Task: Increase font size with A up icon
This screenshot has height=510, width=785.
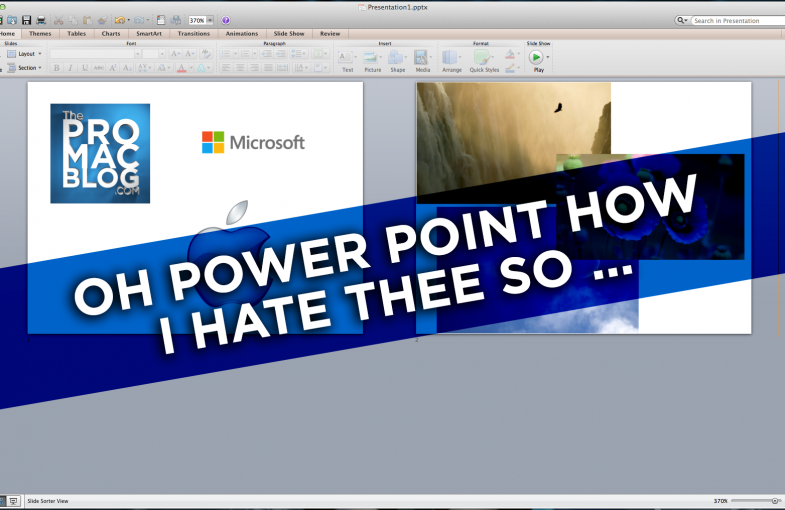Action: 175,54
